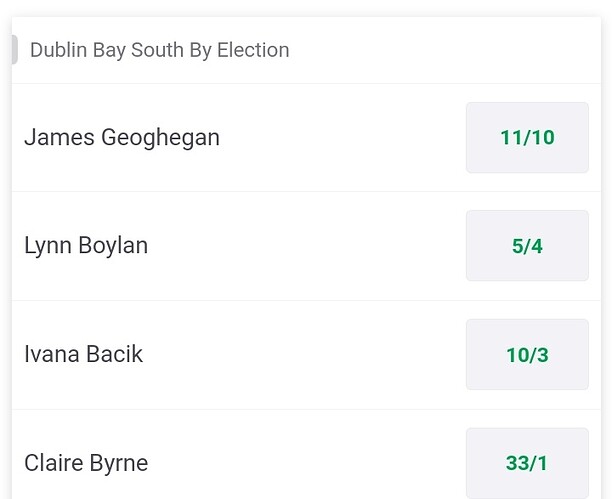Image resolution: width=612 pixels, height=499 pixels.
Task: Add Claire Byrne at 33/1 to betslip
Action: (527, 463)
